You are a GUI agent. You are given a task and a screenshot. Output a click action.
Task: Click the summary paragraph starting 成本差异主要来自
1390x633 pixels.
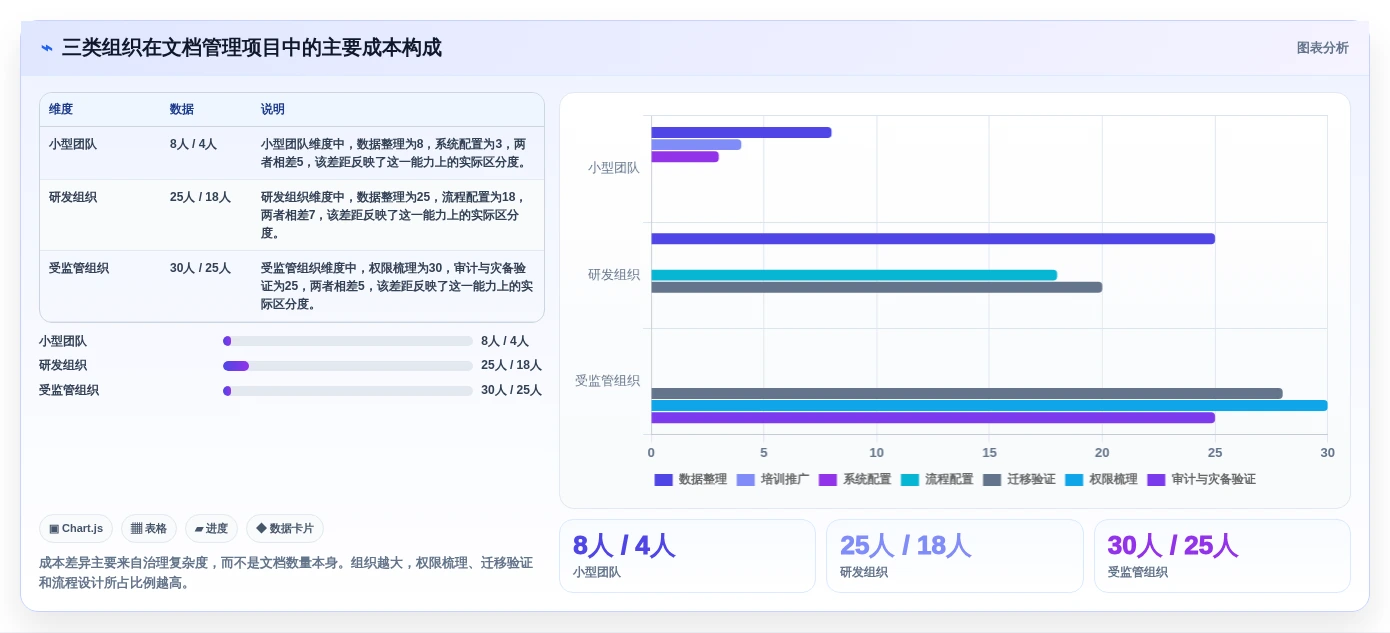tap(286, 573)
